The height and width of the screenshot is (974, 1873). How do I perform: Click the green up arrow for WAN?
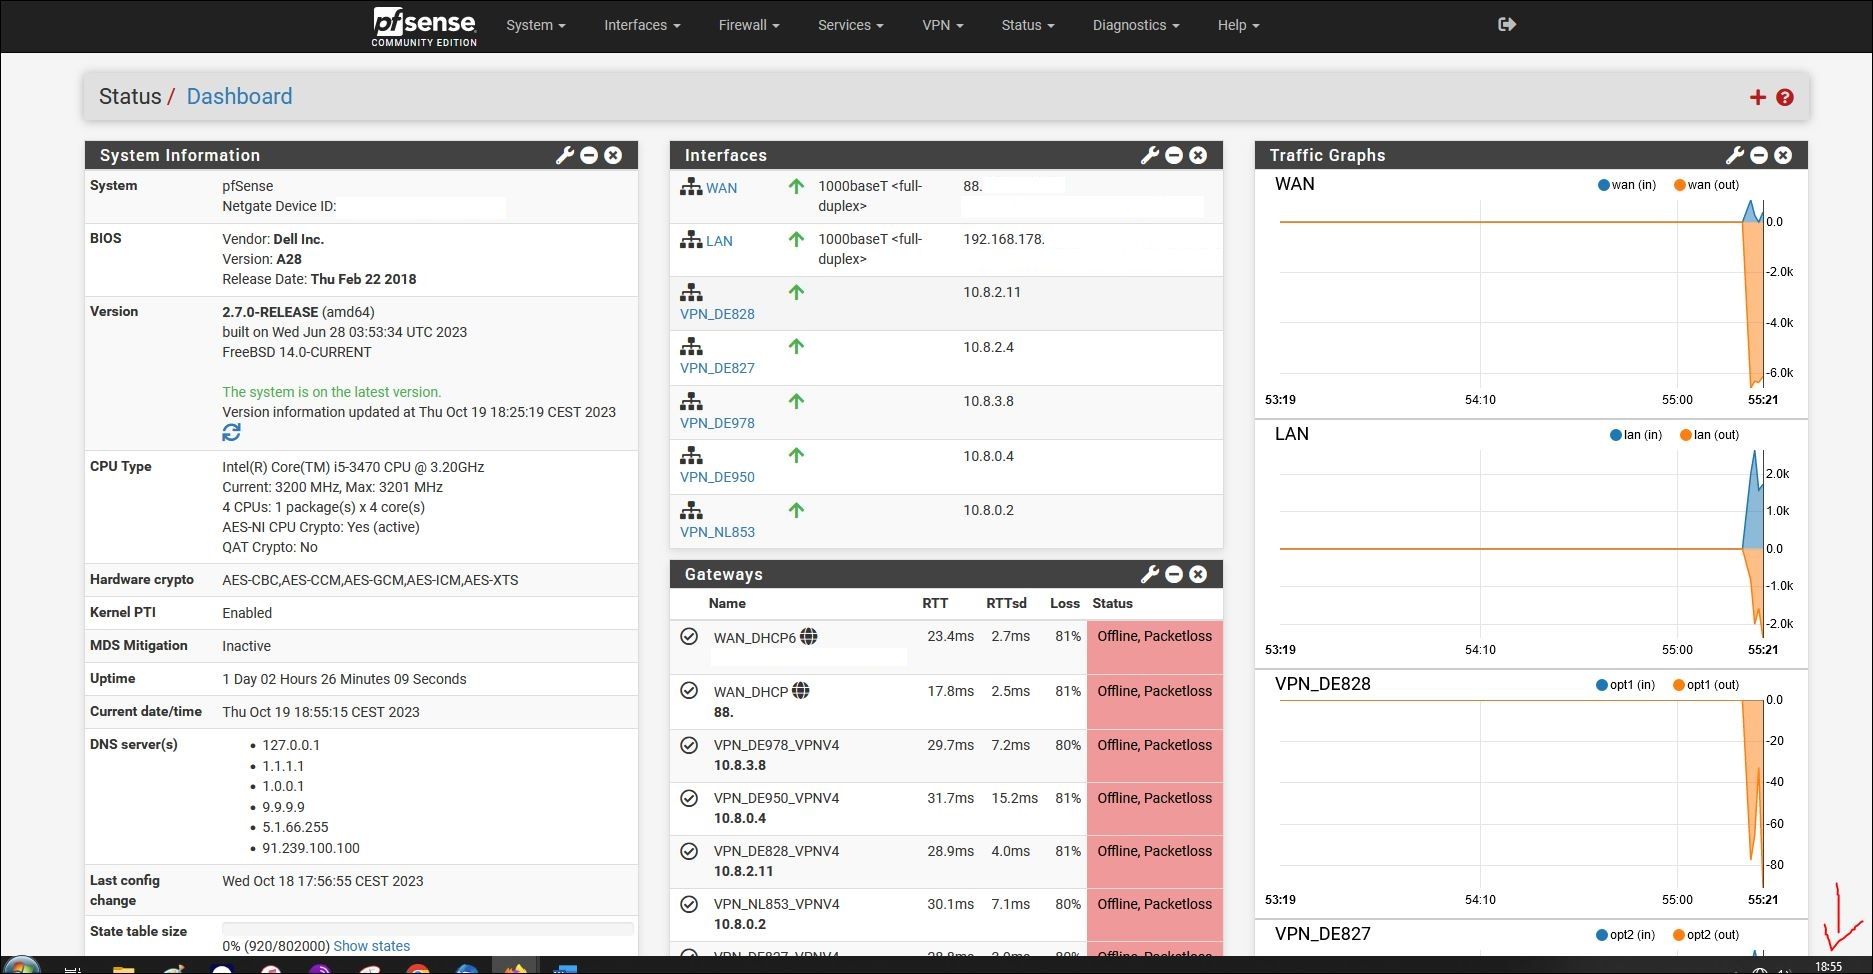(796, 186)
